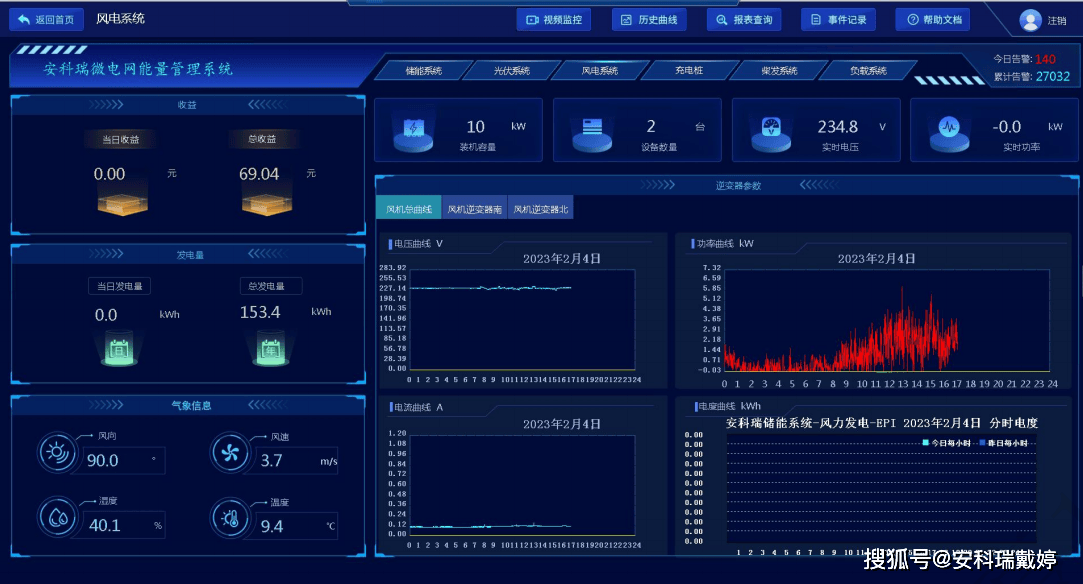Click the wind direction icon
This screenshot has height=584, width=1083.
(x=57, y=453)
